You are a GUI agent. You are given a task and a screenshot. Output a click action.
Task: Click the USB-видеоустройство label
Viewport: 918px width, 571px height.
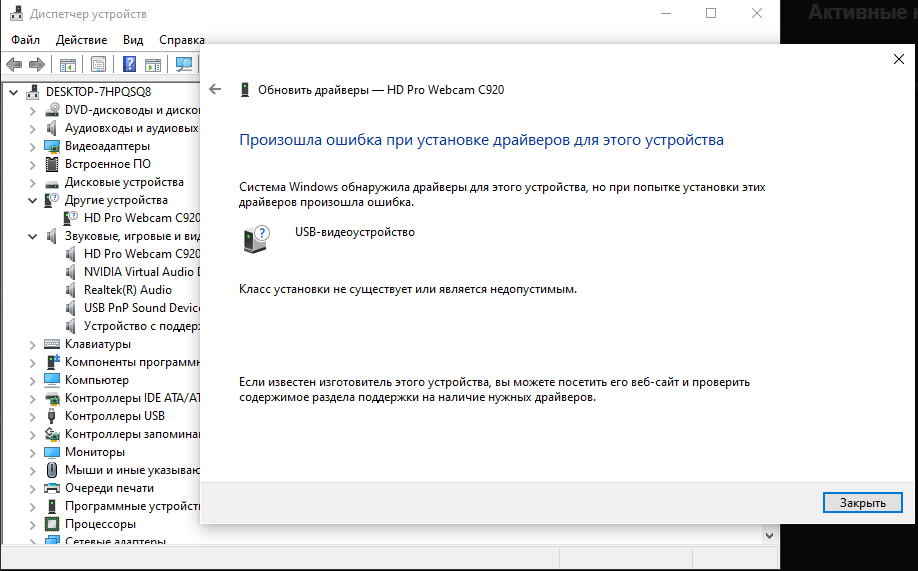pyautogui.click(x=355, y=232)
